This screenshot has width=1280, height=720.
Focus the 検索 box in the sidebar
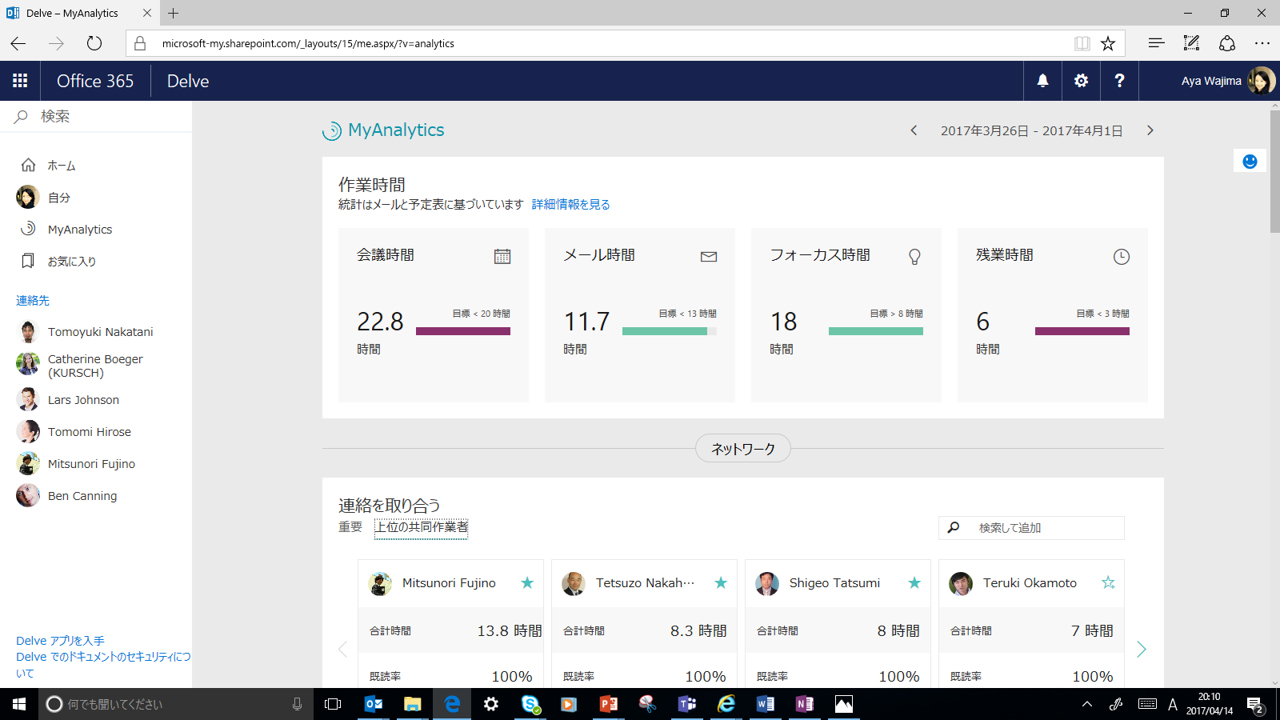(x=96, y=117)
